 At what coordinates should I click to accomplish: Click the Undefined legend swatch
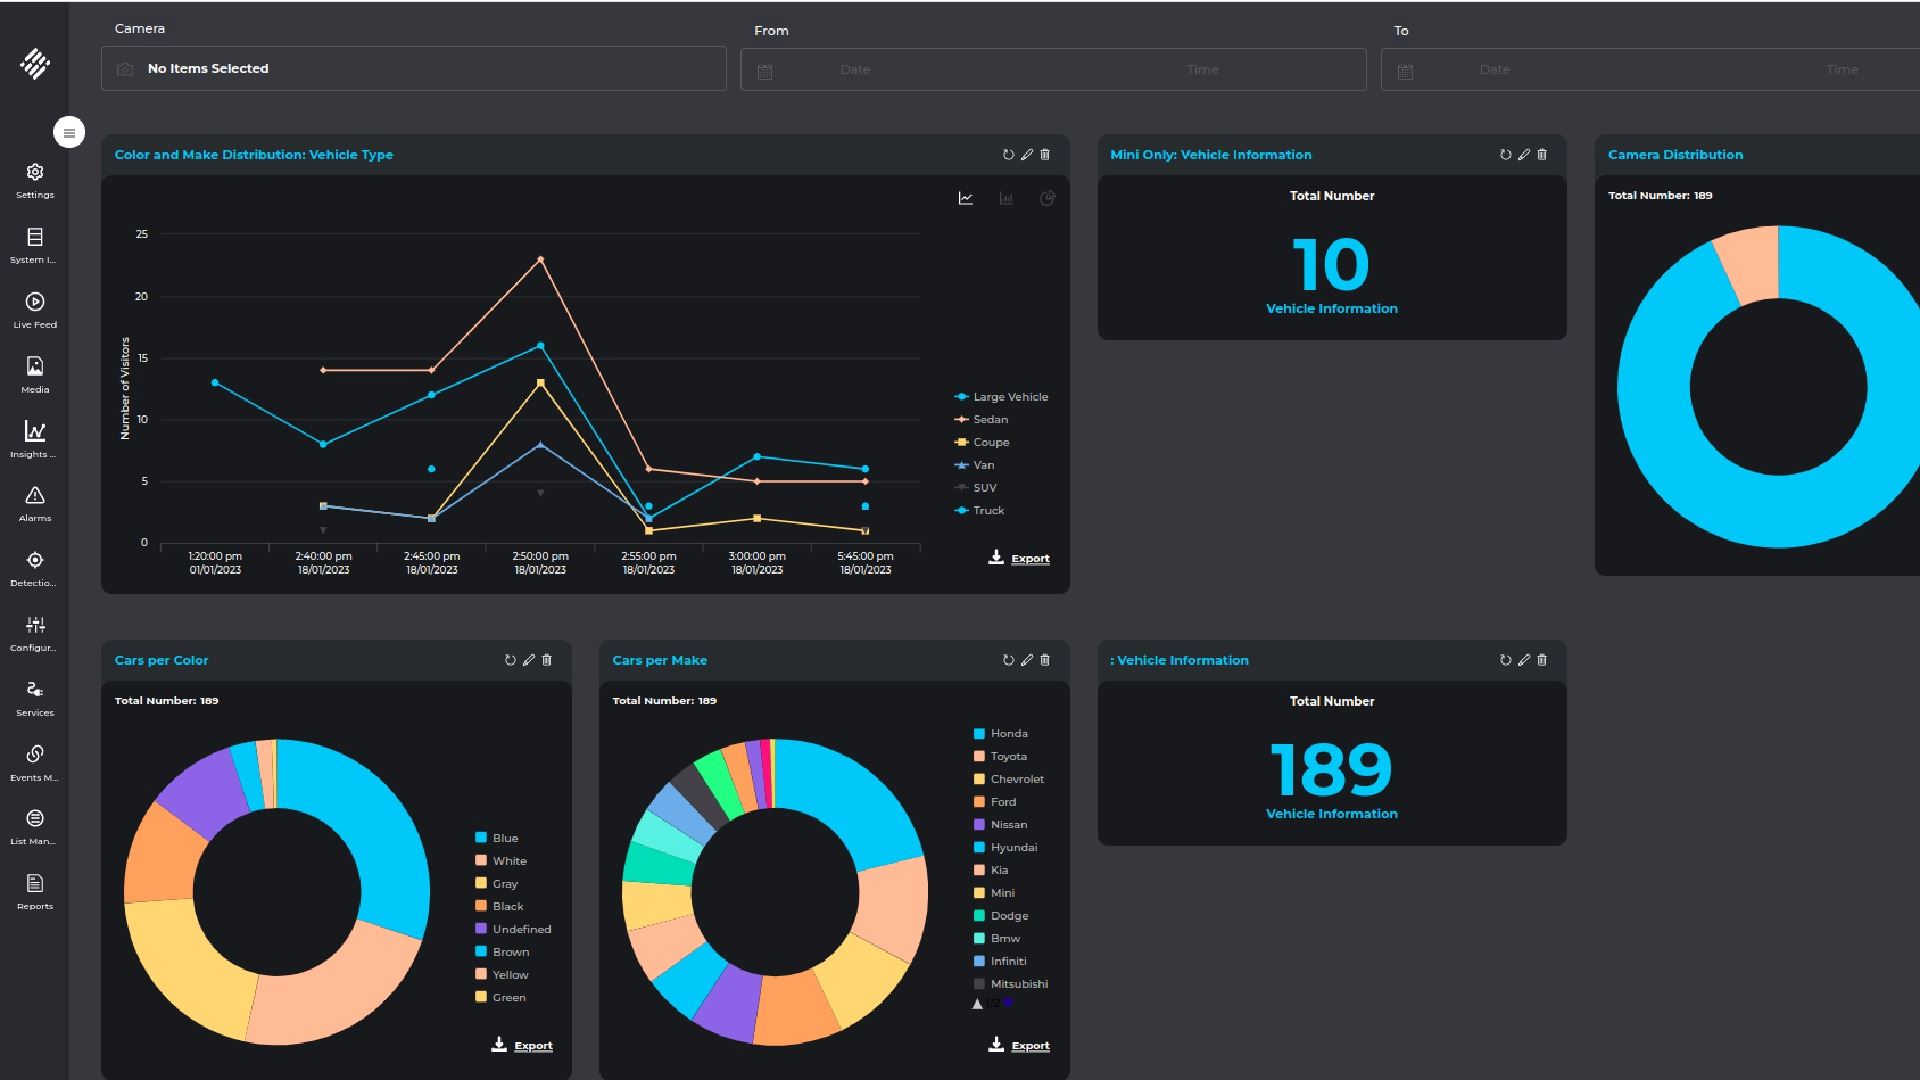point(481,929)
